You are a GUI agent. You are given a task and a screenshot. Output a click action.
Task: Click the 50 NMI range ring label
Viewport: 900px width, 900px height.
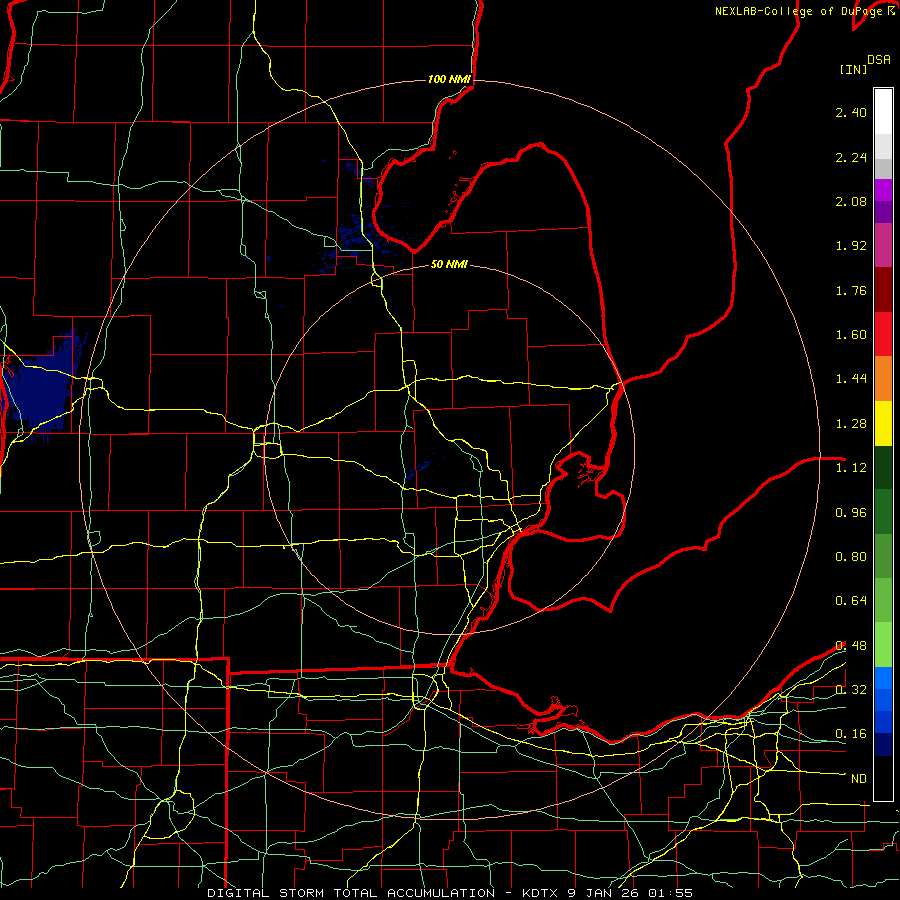(449, 264)
